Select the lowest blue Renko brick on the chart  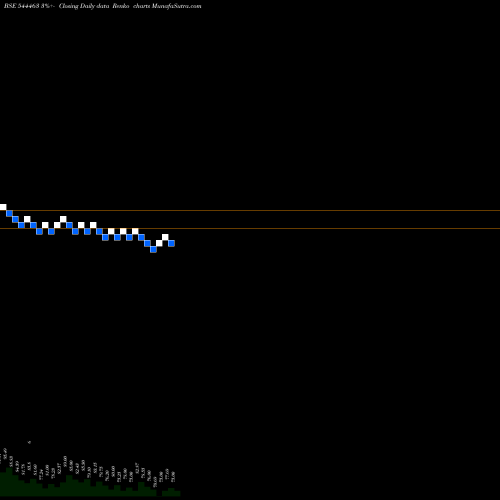click(x=153, y=249)
